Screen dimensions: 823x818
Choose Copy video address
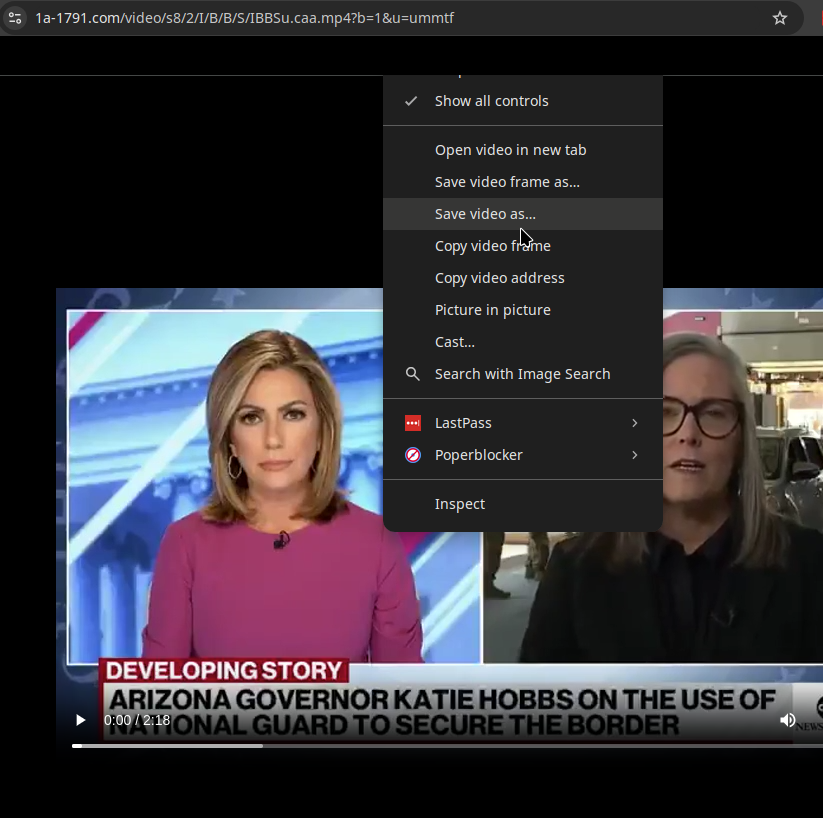click(x=523, y=278)
